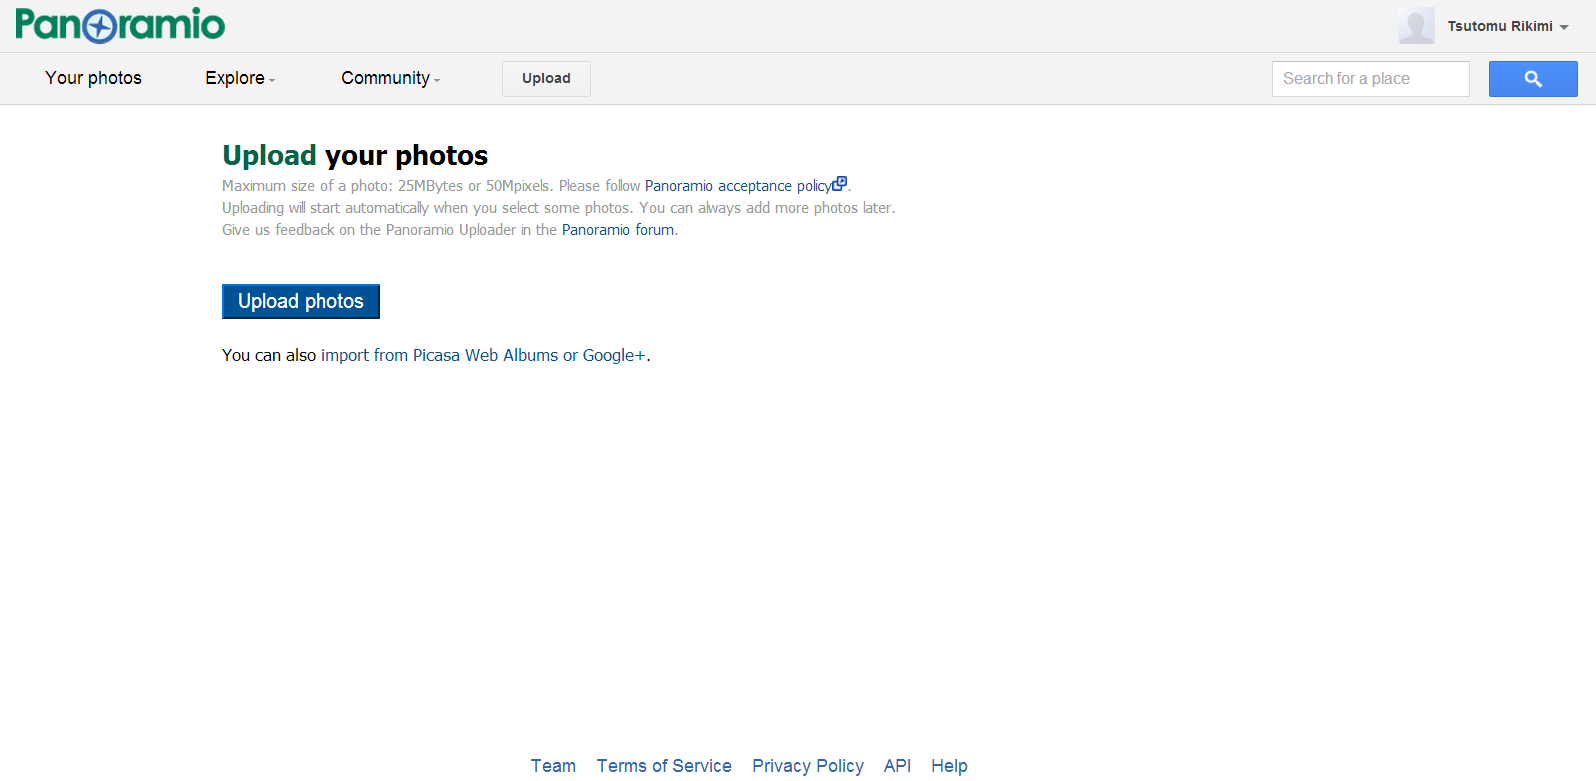
Task: Open the external link icon after acceptance policy
Action: click(x=840, y=184)
